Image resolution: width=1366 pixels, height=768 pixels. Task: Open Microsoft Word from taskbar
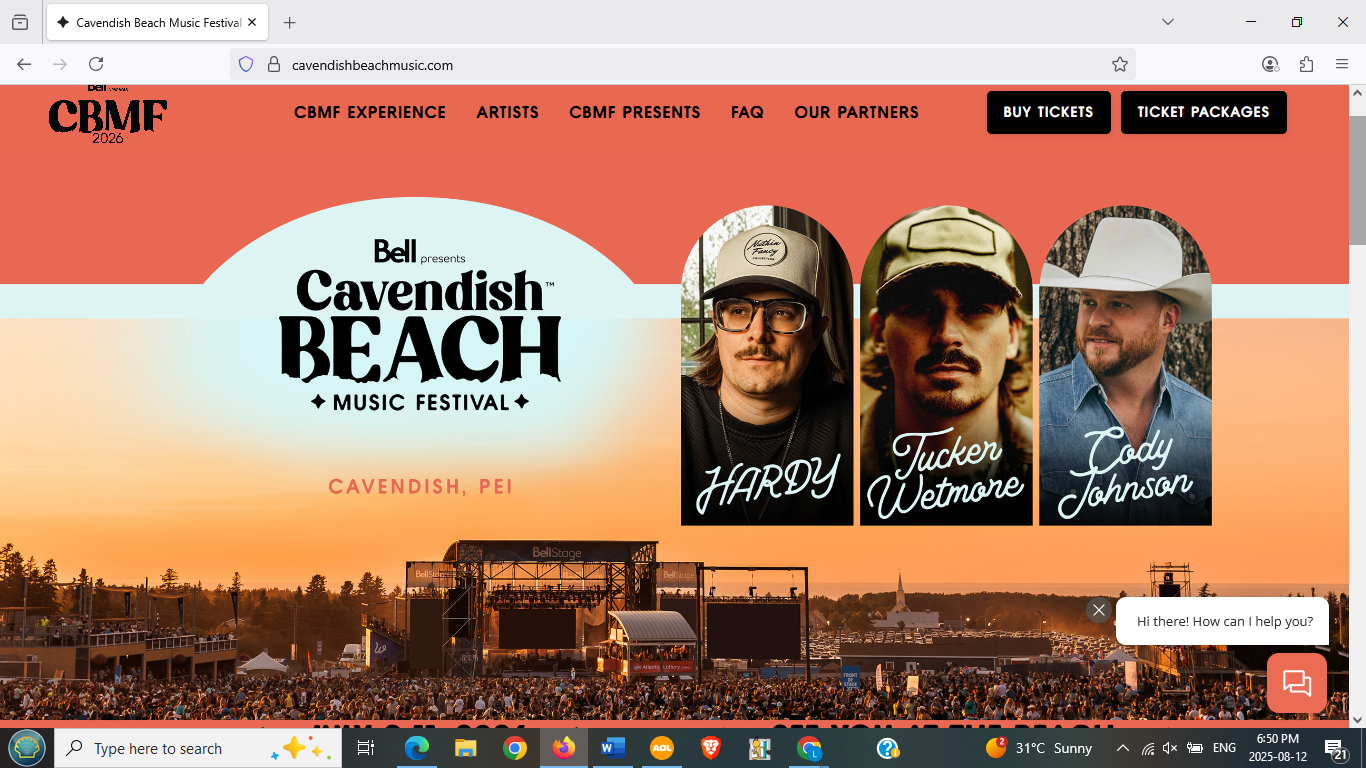pyautogui.click(x=613, y=748)
